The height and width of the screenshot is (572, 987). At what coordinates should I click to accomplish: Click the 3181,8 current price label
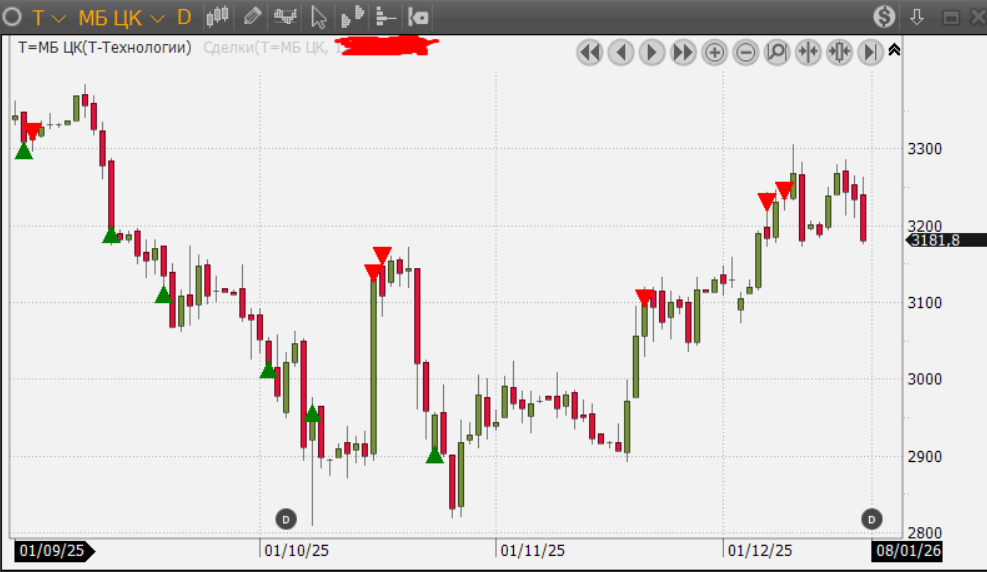[939, 240]
